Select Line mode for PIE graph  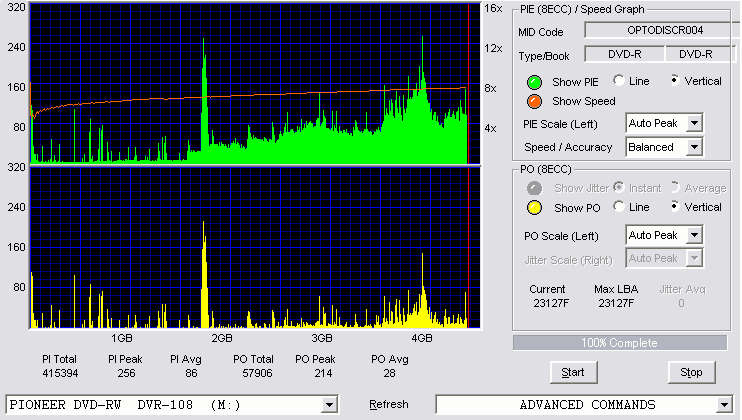(619, 80)
